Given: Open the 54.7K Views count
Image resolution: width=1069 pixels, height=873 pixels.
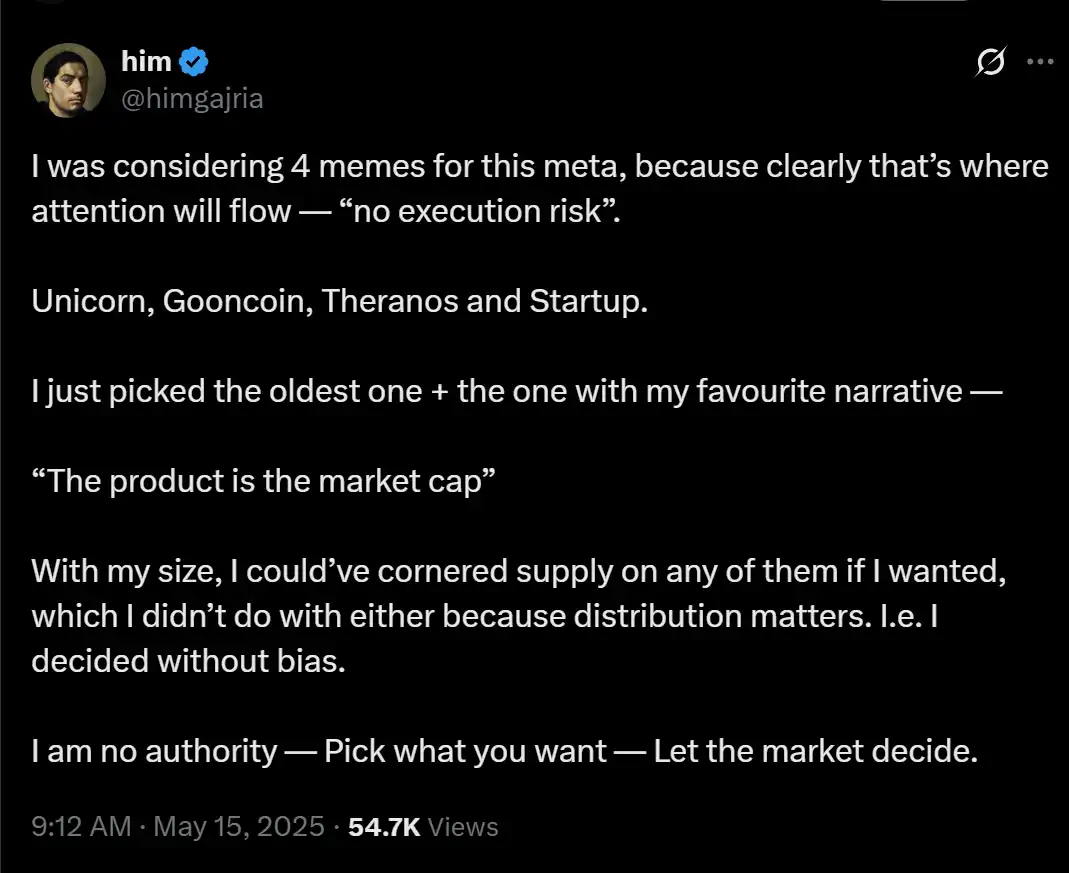Looking at the screenshot, I should 422,827.
